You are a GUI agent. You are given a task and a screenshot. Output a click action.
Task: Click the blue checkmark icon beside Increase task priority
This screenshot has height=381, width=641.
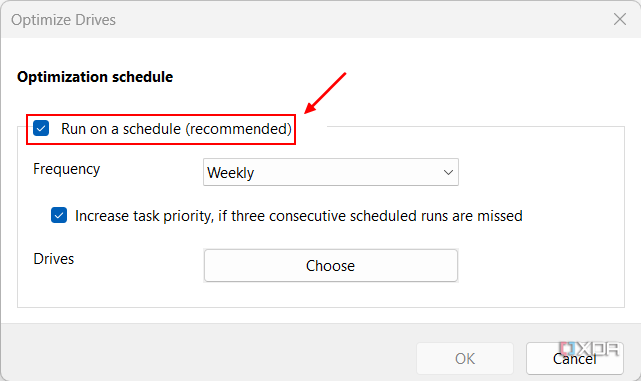[59, 215]
